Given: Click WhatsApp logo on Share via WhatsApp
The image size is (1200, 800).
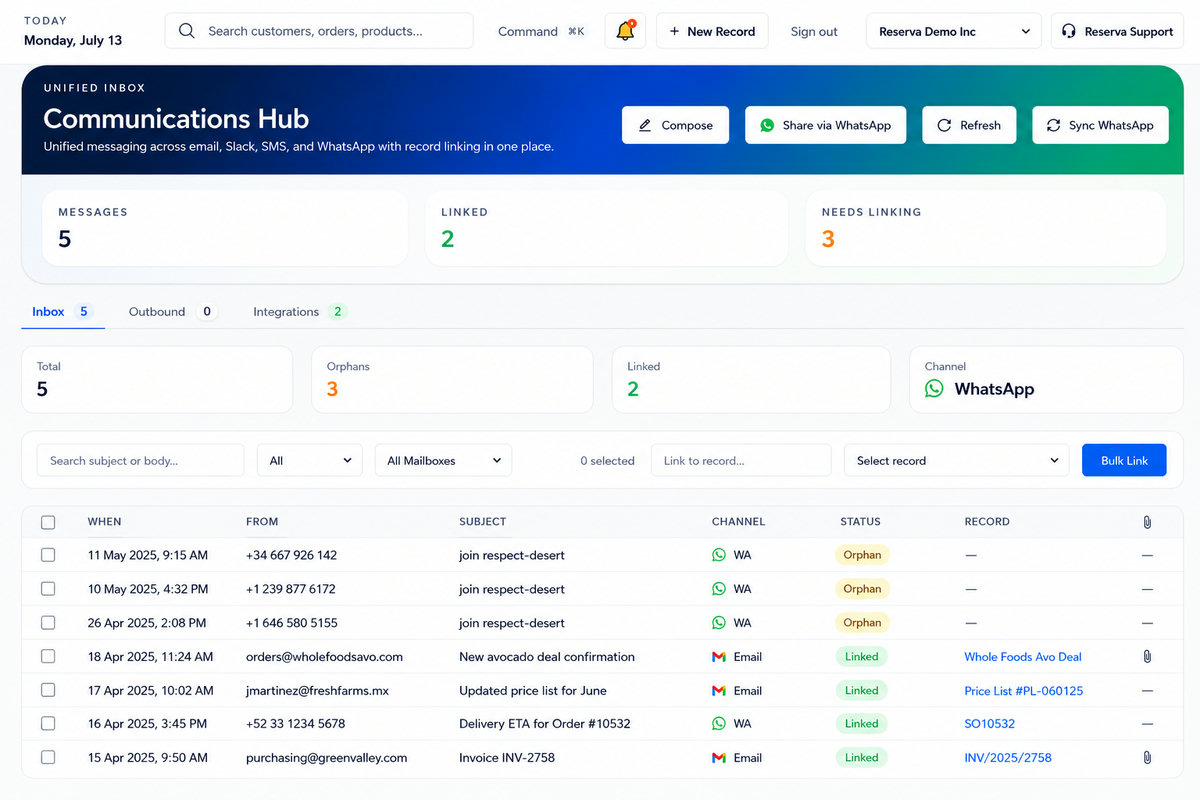Looking at the screenshot, I should point(767,125).
